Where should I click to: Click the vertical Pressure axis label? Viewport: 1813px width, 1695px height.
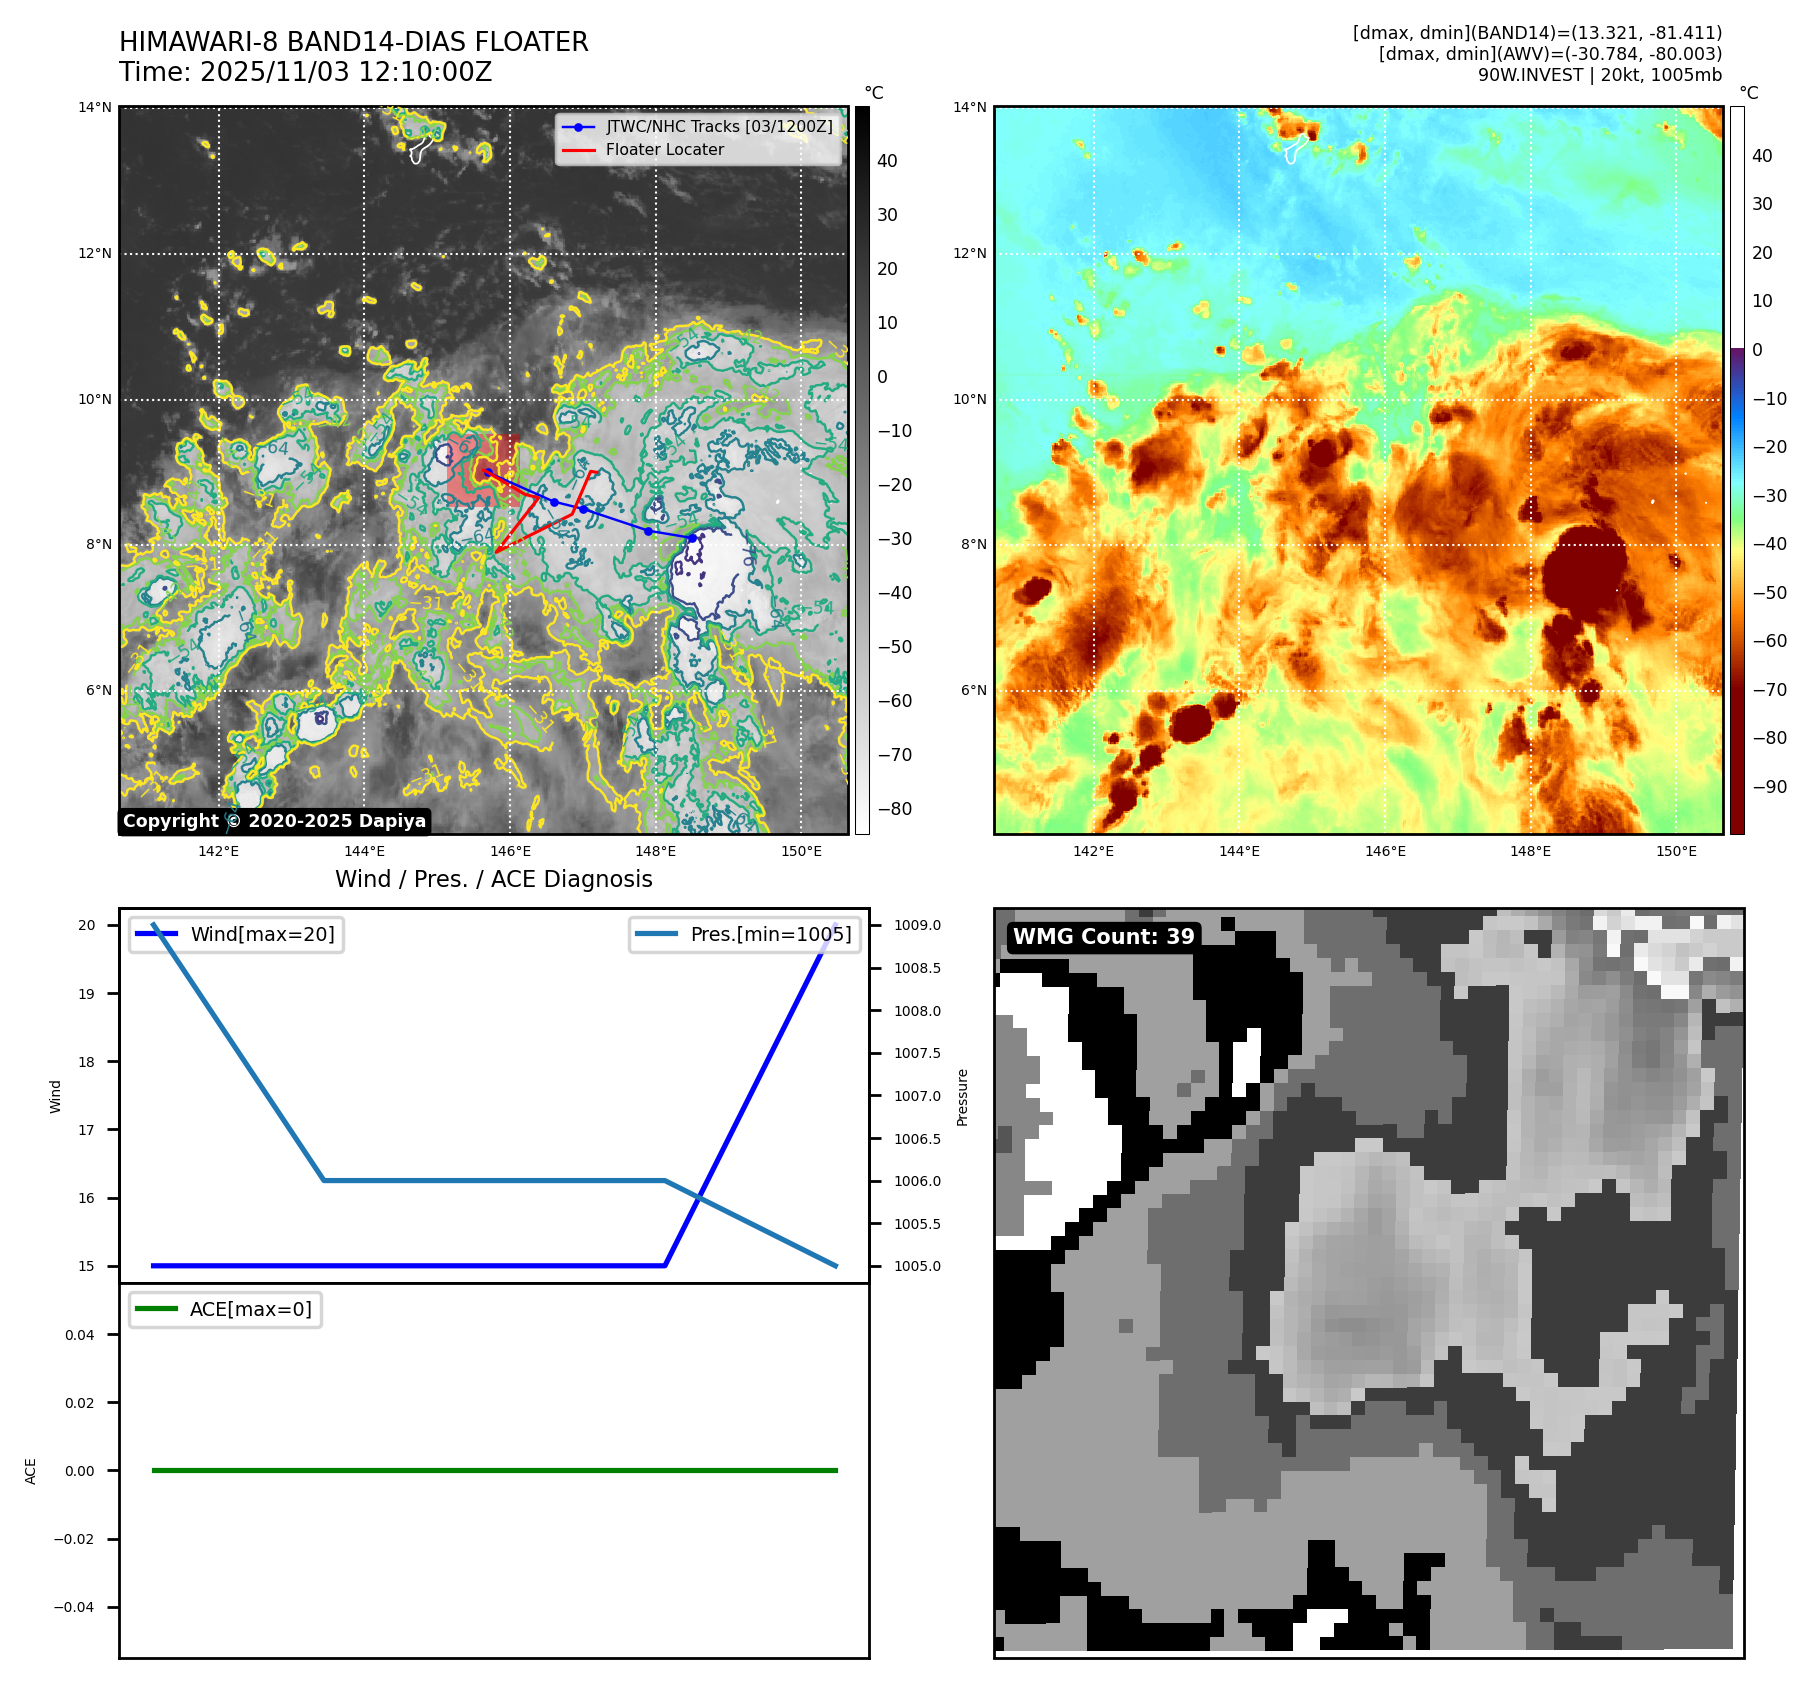(x=962, y=1097)
